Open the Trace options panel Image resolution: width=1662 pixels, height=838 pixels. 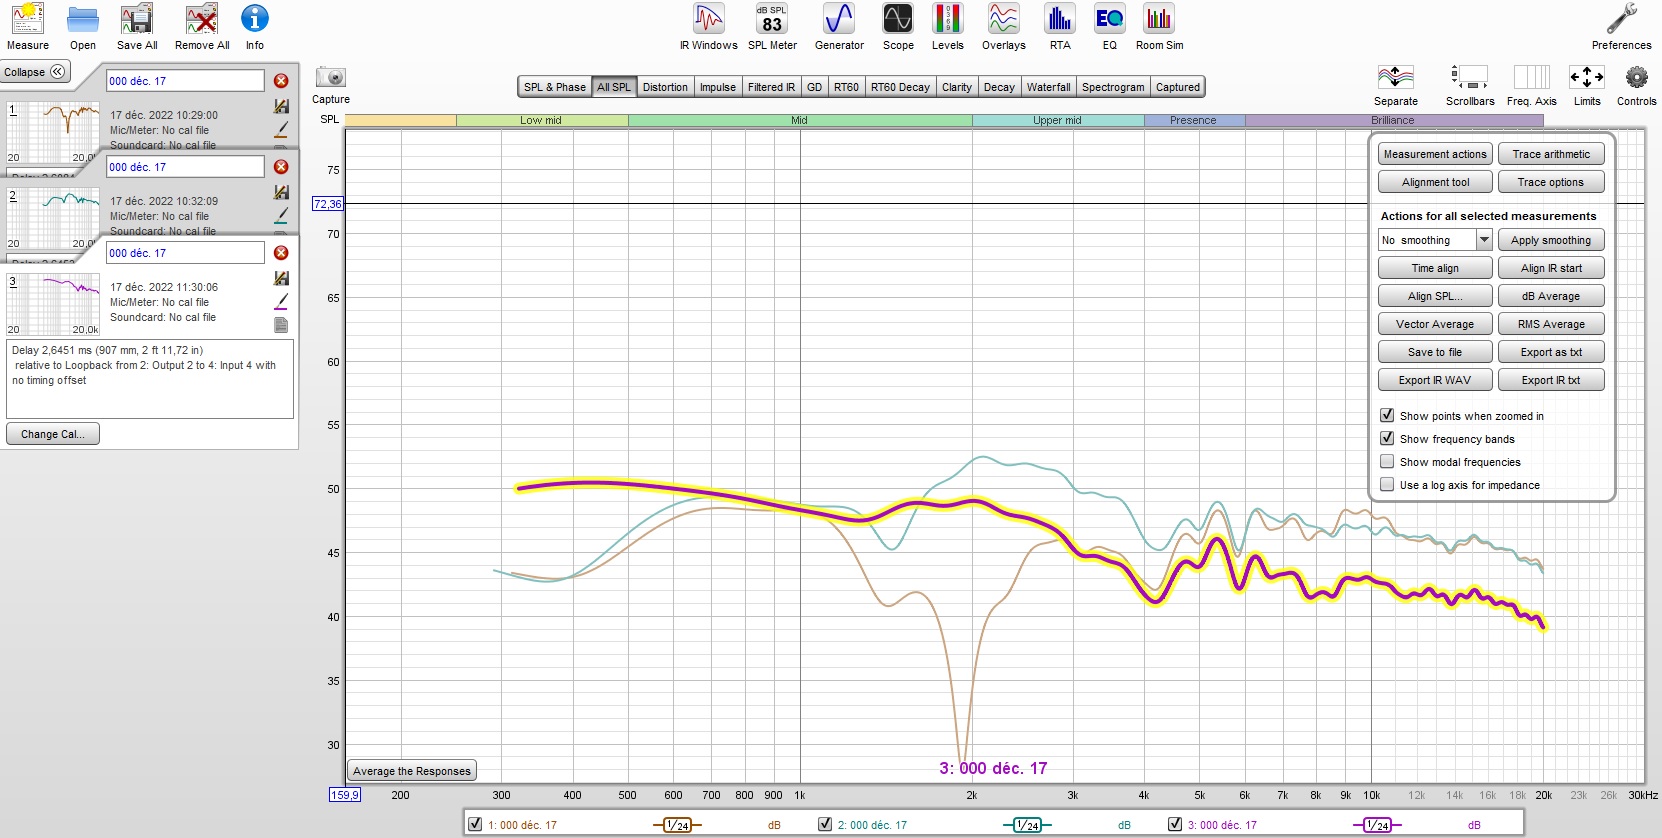coord(1550,182)
